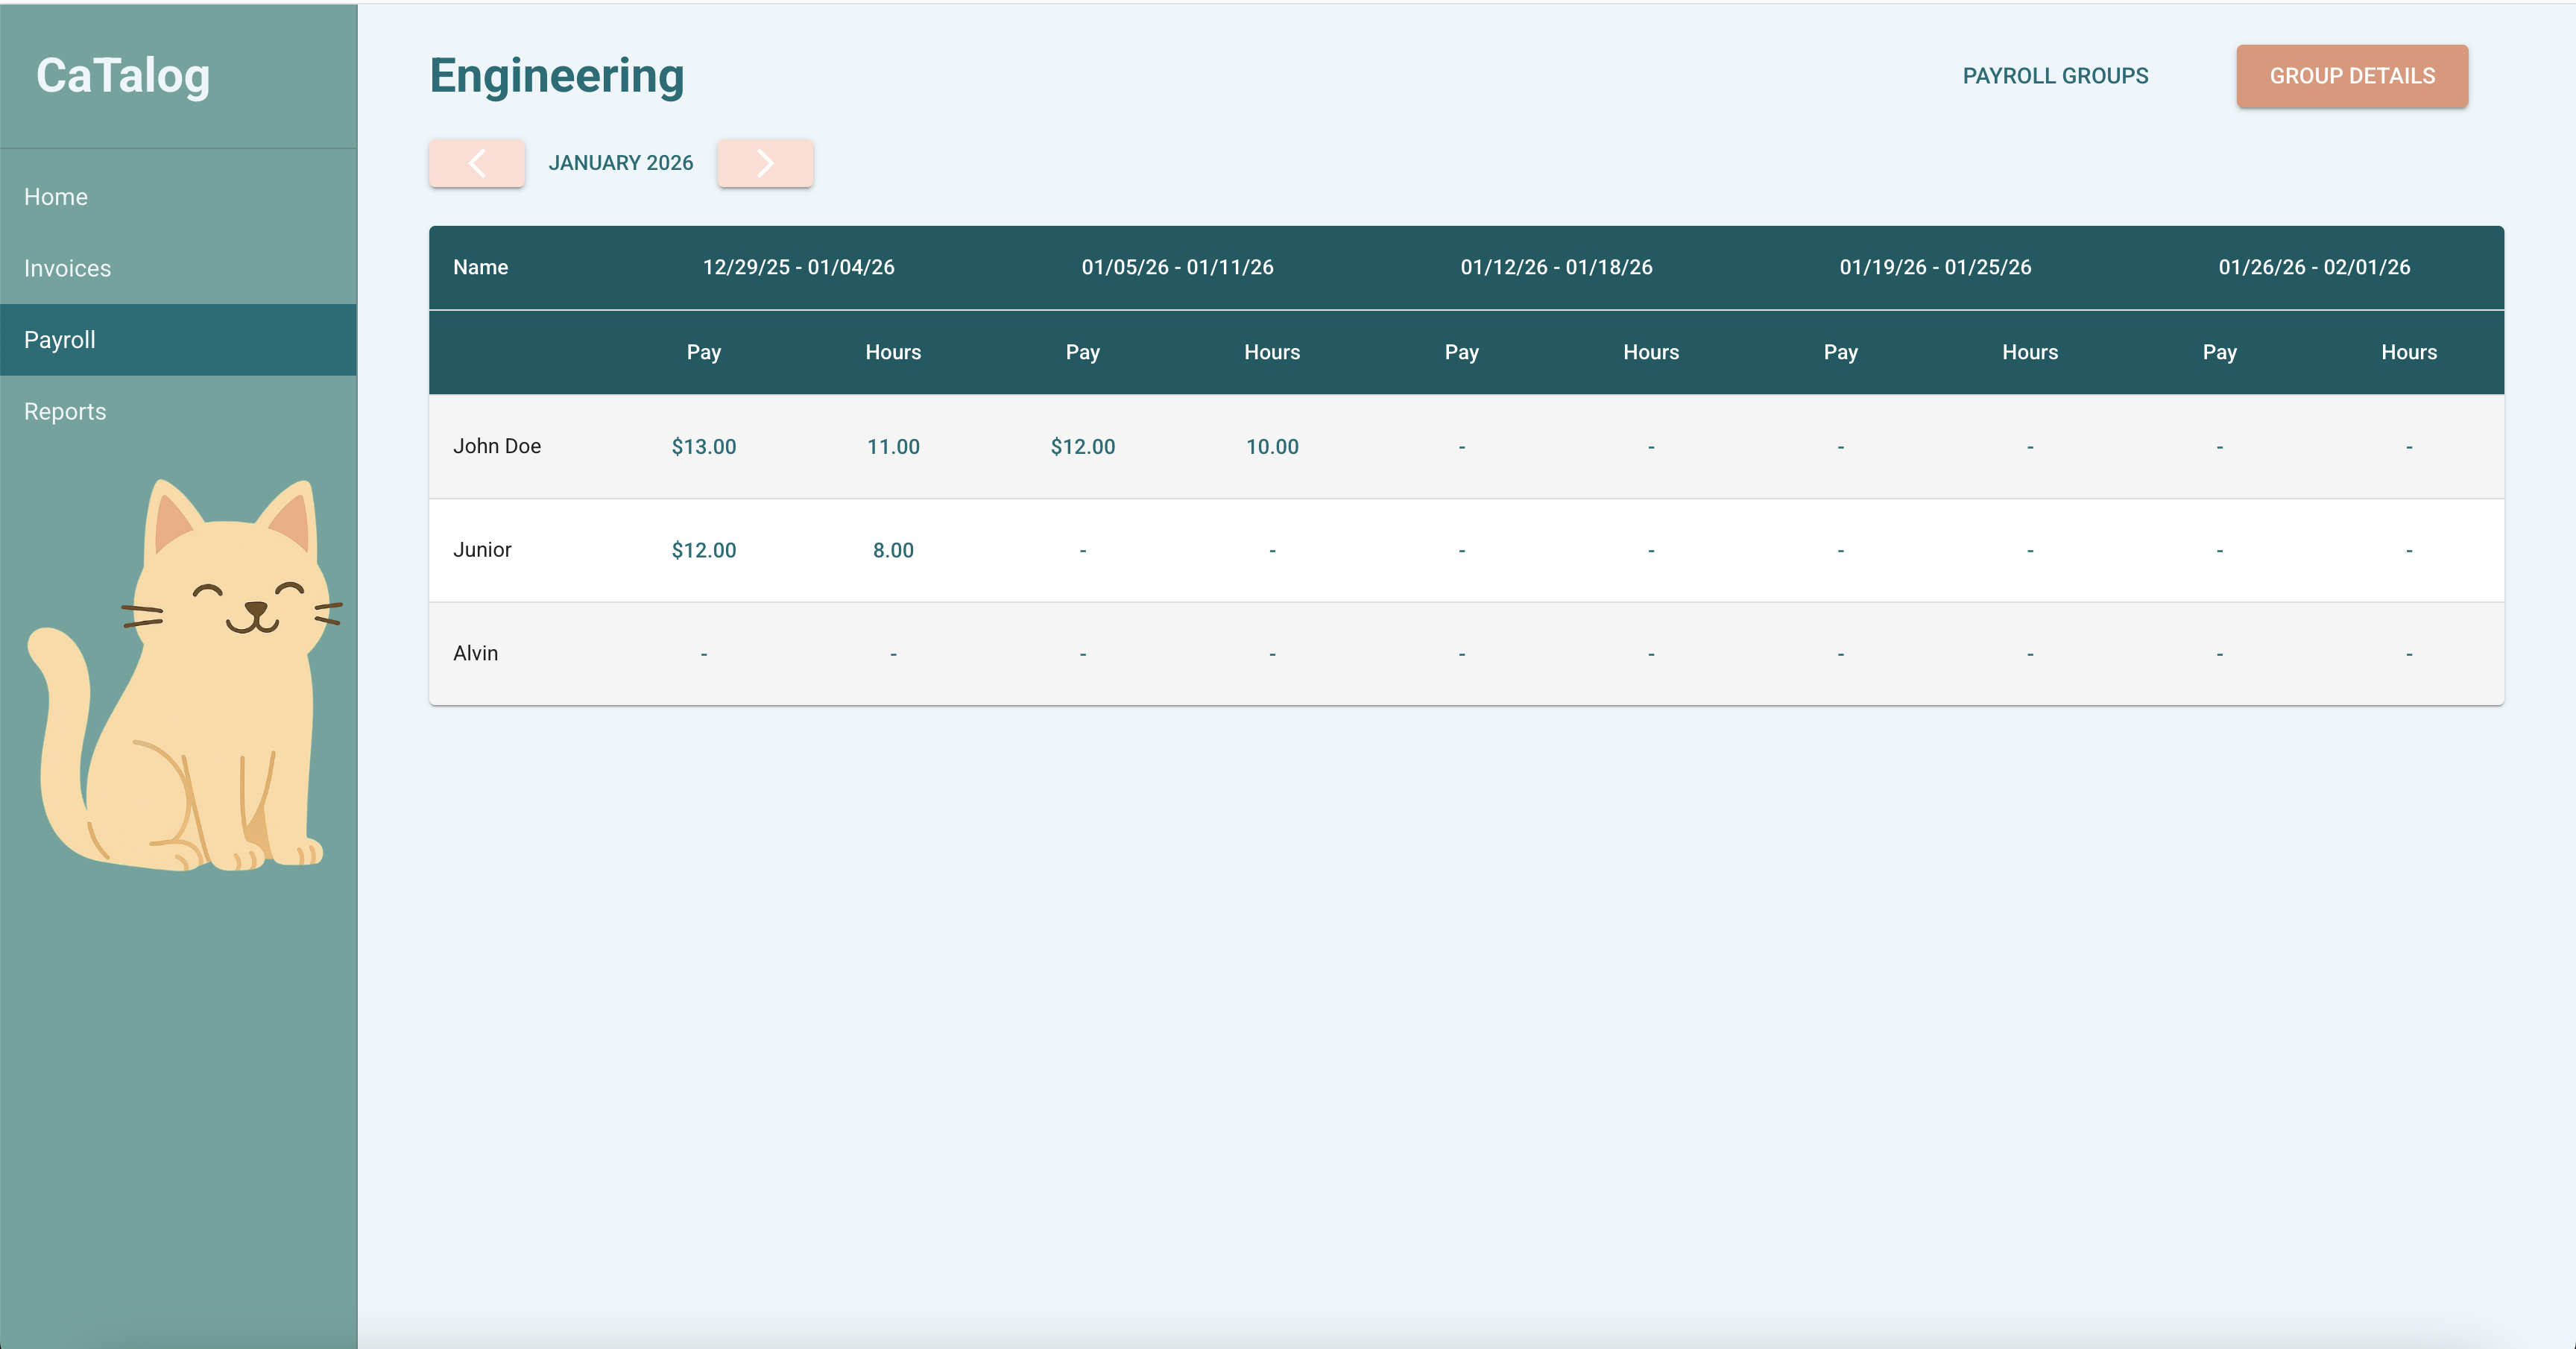The width and height of the screenshot is (2576, 1349).
Task: Select John Doe's name in the table
Action: (x=497, y=447)
